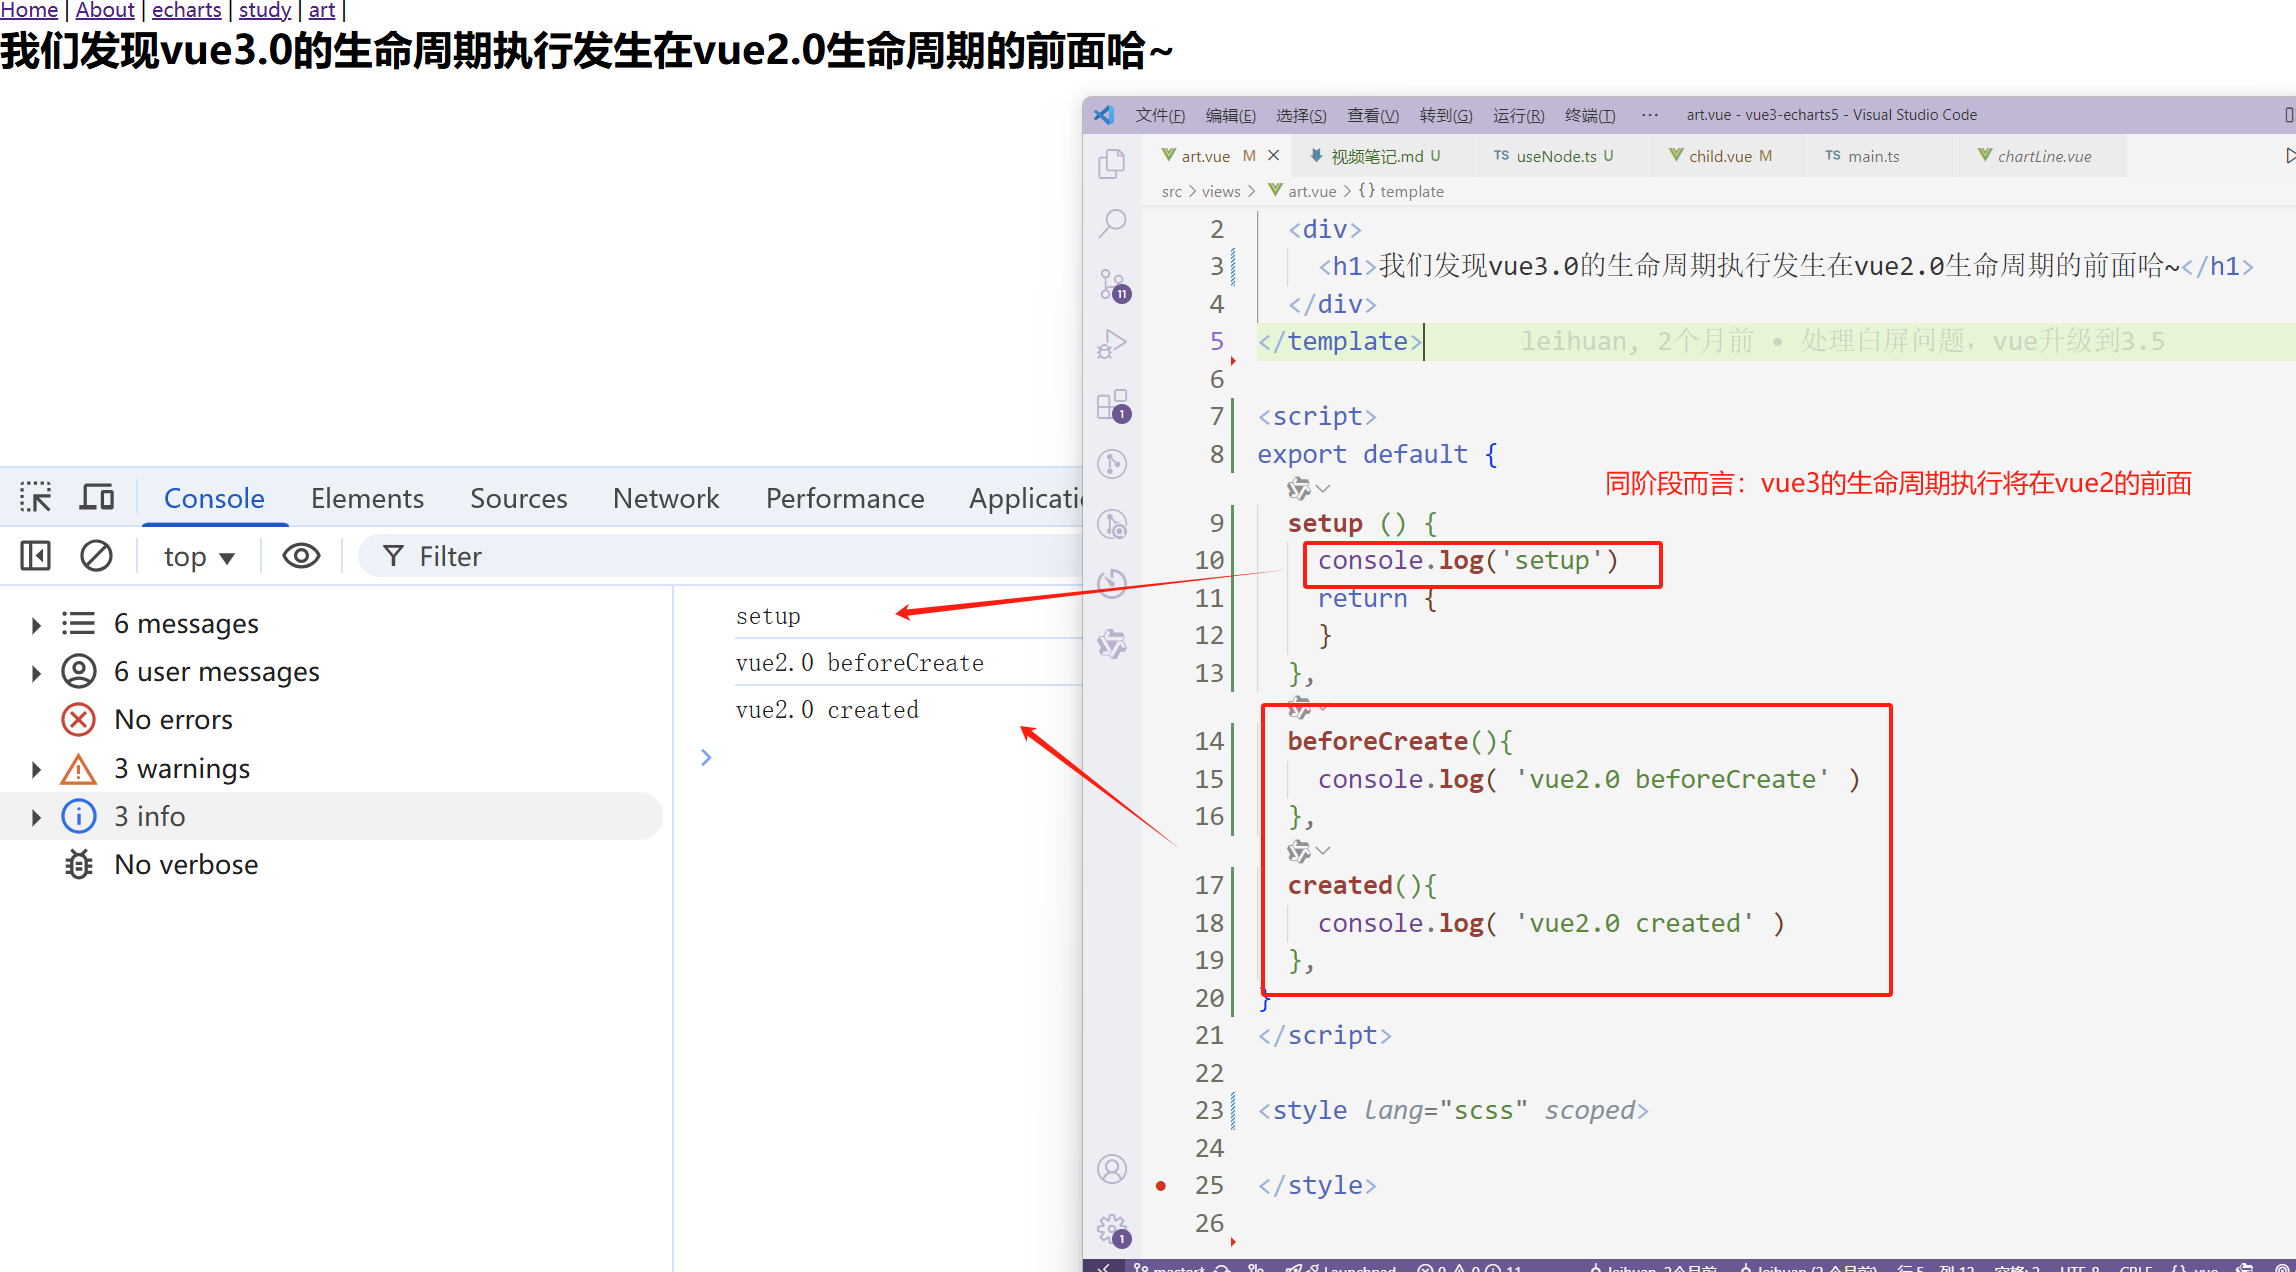Open VS Code Accounts icon

[x=1112, y=1169]
